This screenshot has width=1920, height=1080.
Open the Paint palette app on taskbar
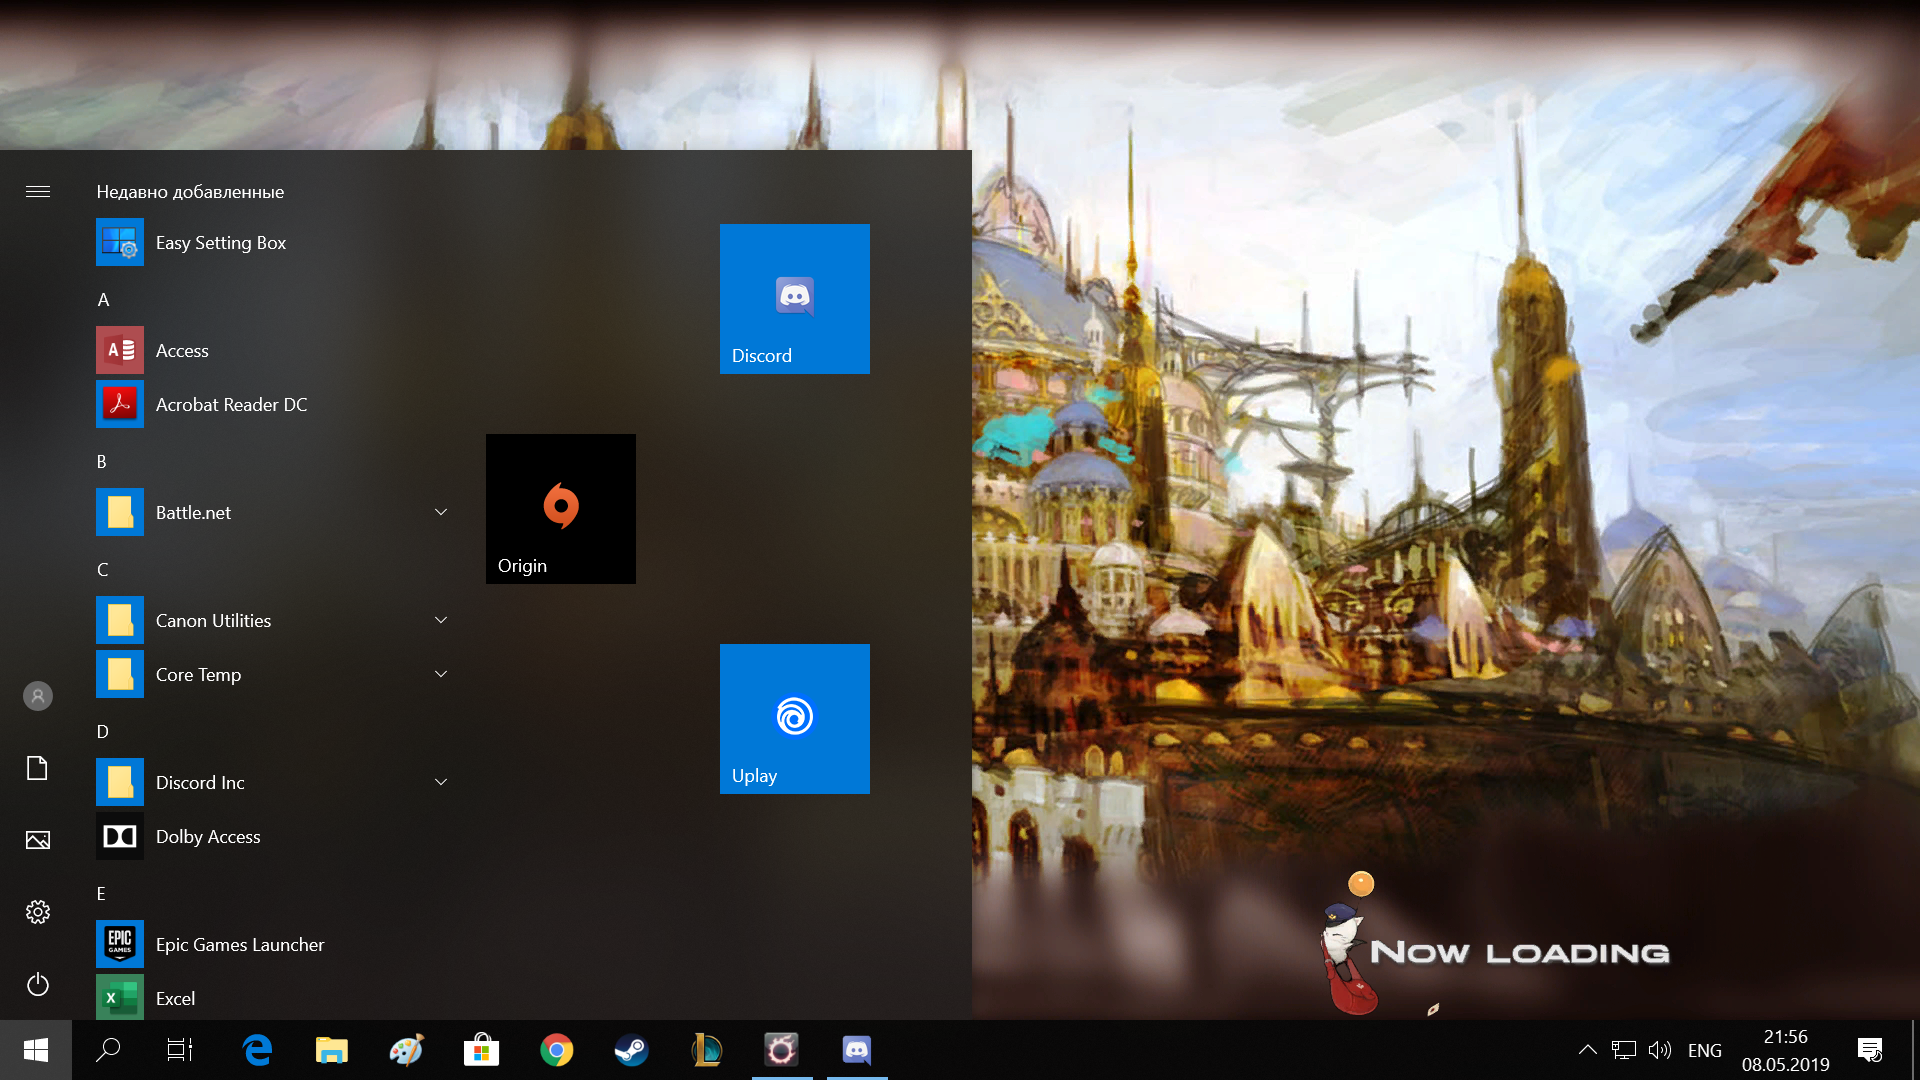tap(407, 1050)
